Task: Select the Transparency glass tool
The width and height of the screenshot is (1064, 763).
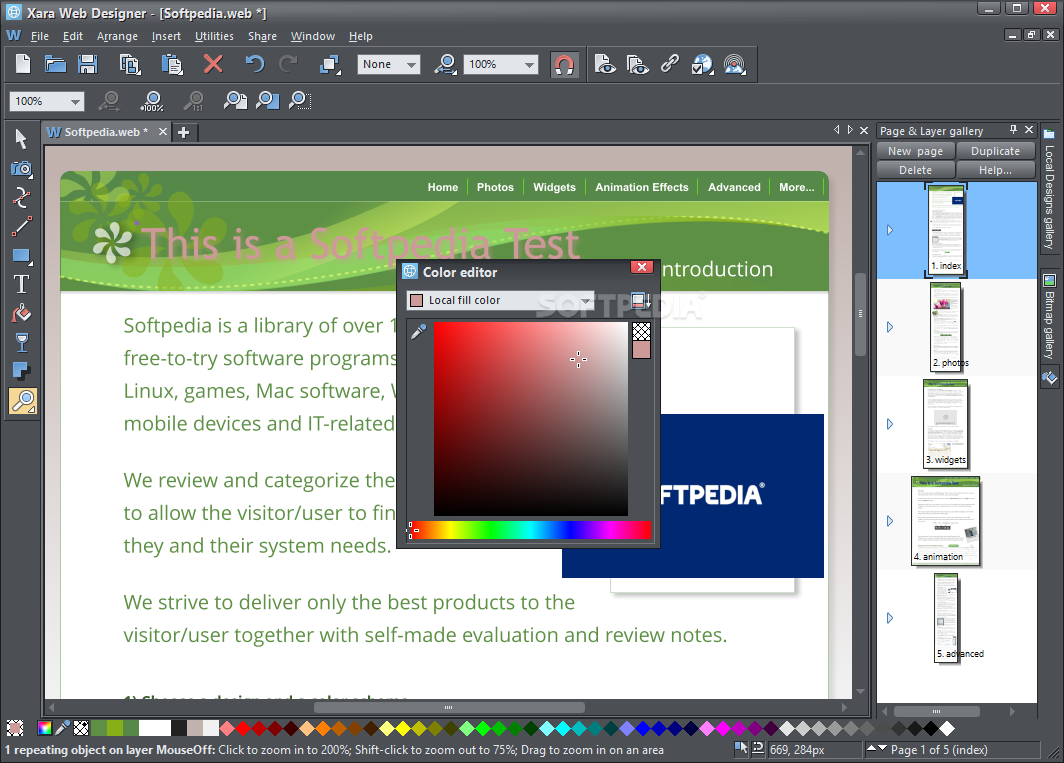Action: (x=21, y=342)
